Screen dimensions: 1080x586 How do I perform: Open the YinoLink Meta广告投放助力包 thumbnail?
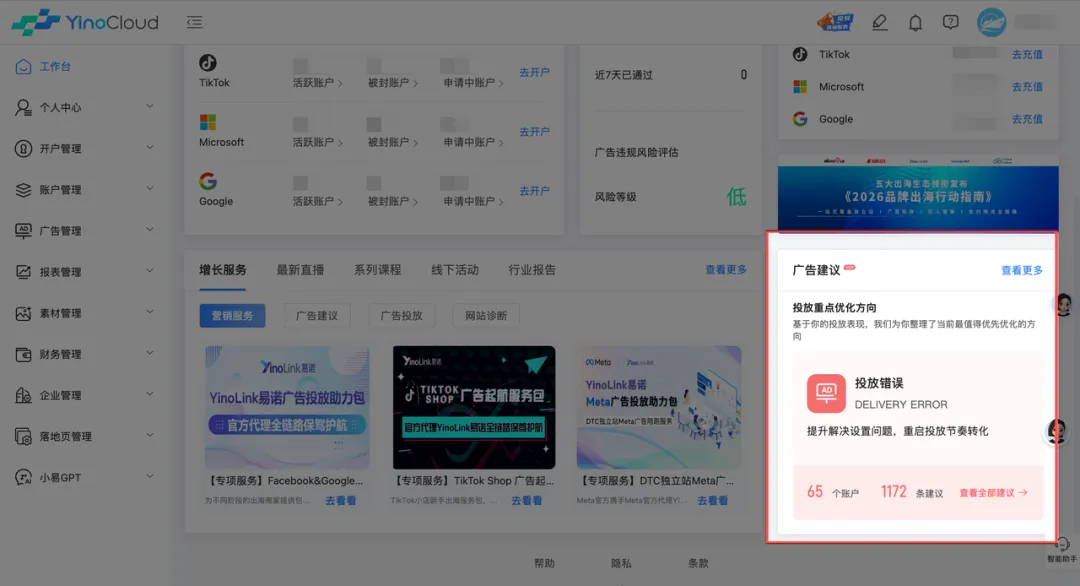tap(659, 408)
